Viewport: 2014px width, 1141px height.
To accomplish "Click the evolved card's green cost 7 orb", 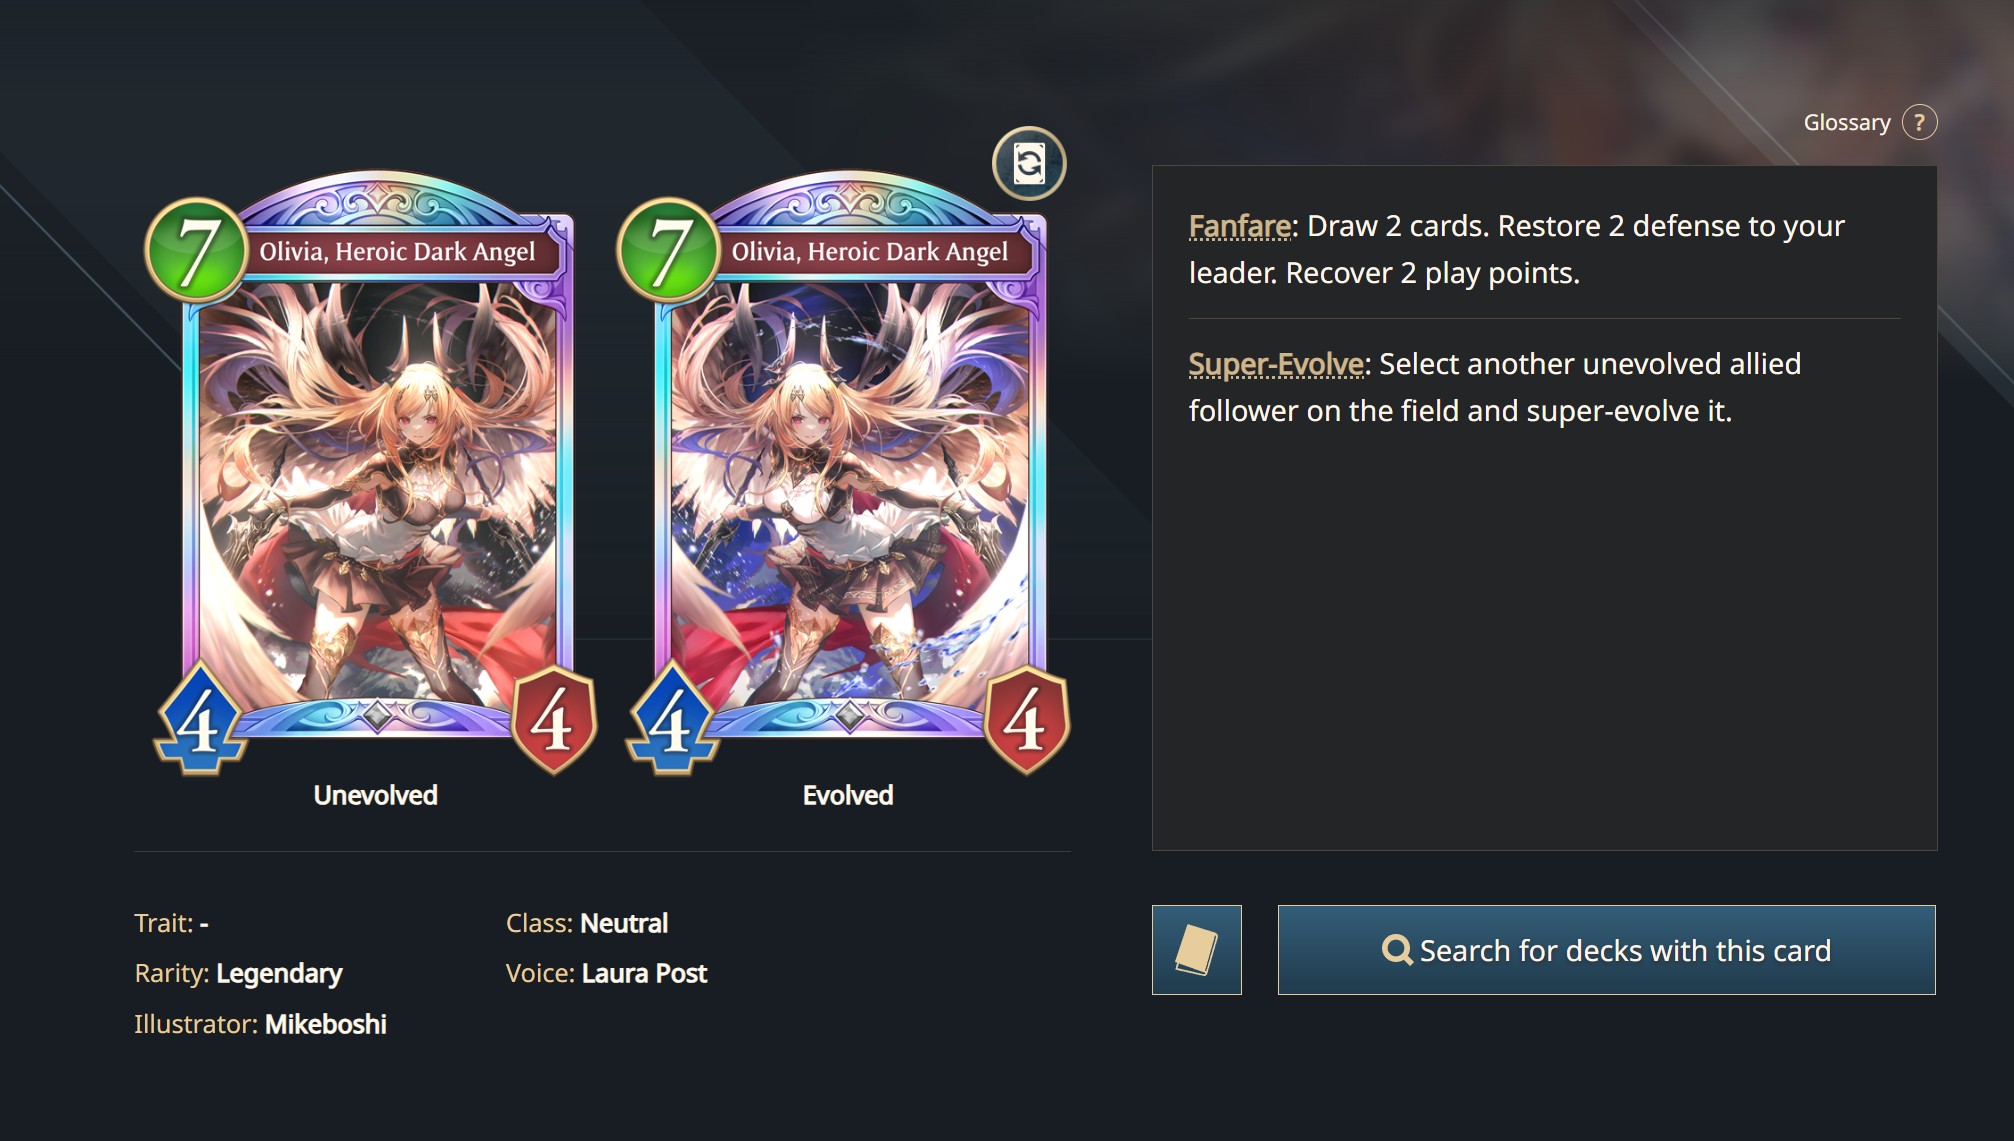I will (x=669, y=251).
